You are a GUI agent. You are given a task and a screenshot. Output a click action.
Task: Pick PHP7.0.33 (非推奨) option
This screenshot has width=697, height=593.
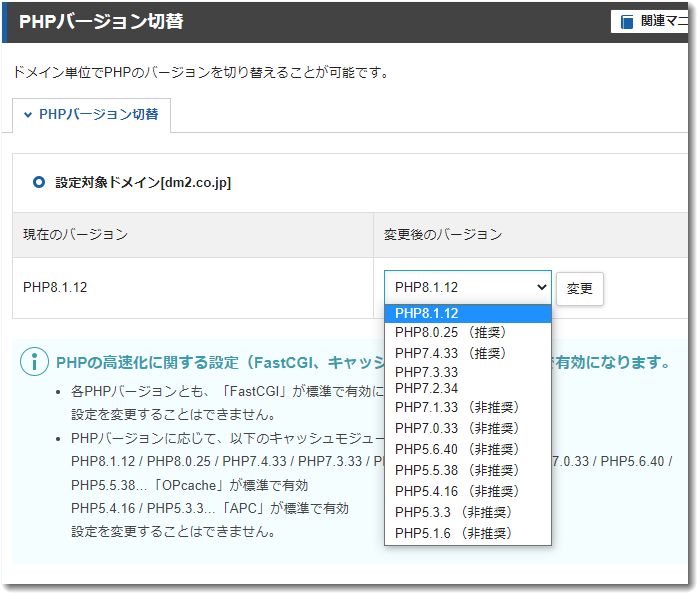point(468,428)
